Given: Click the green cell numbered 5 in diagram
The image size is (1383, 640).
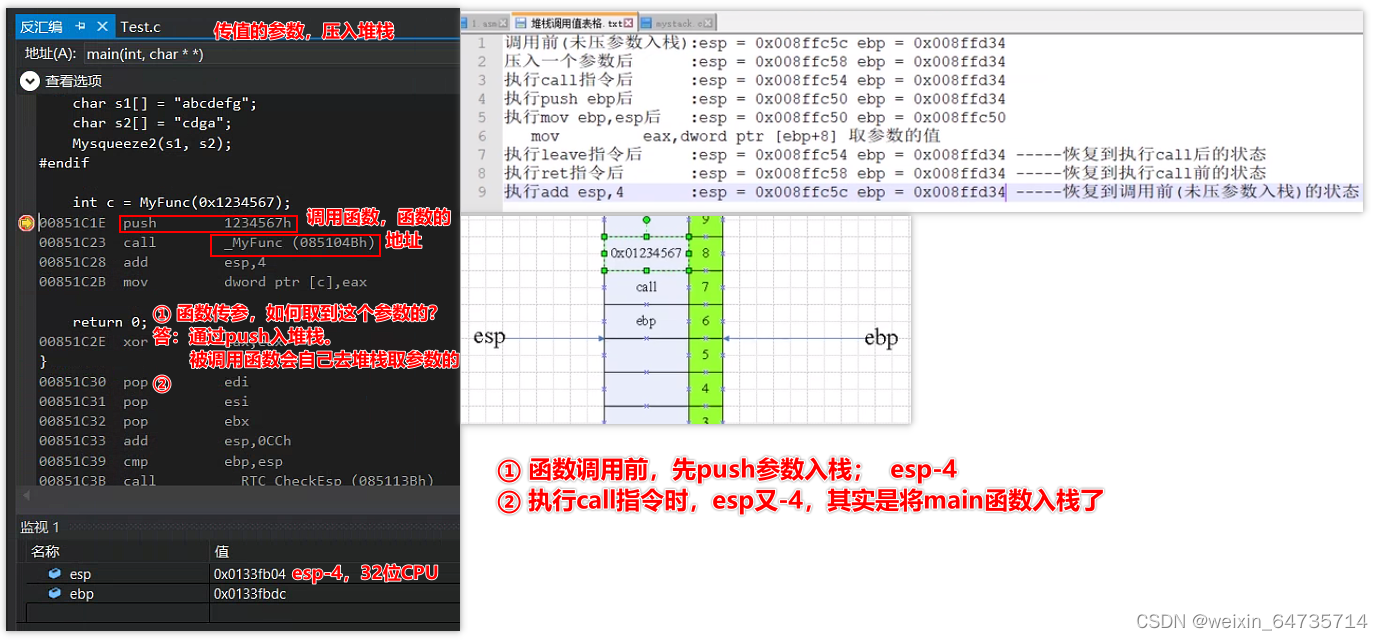Looking at the screenshot, I should (x=705, y=355).
